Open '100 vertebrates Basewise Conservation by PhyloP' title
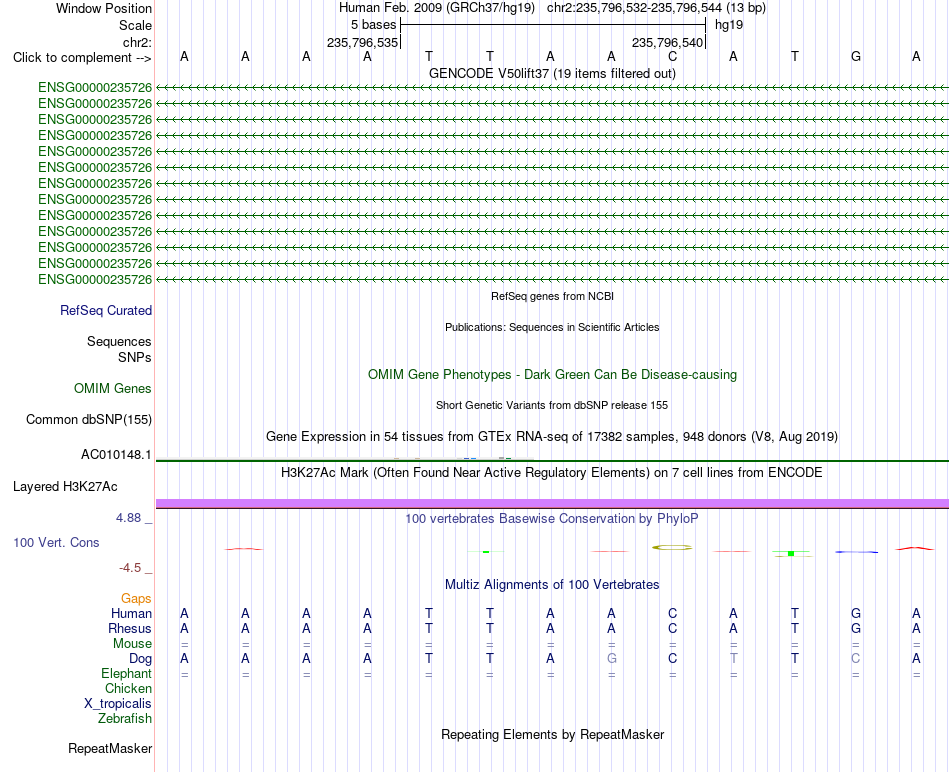 (x=552, y=519)
